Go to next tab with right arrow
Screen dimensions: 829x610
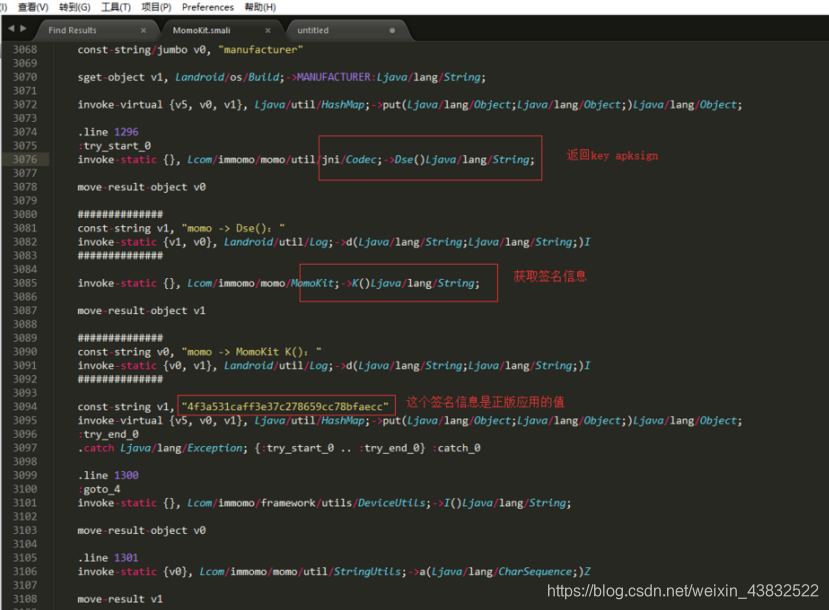click(23, 28)
